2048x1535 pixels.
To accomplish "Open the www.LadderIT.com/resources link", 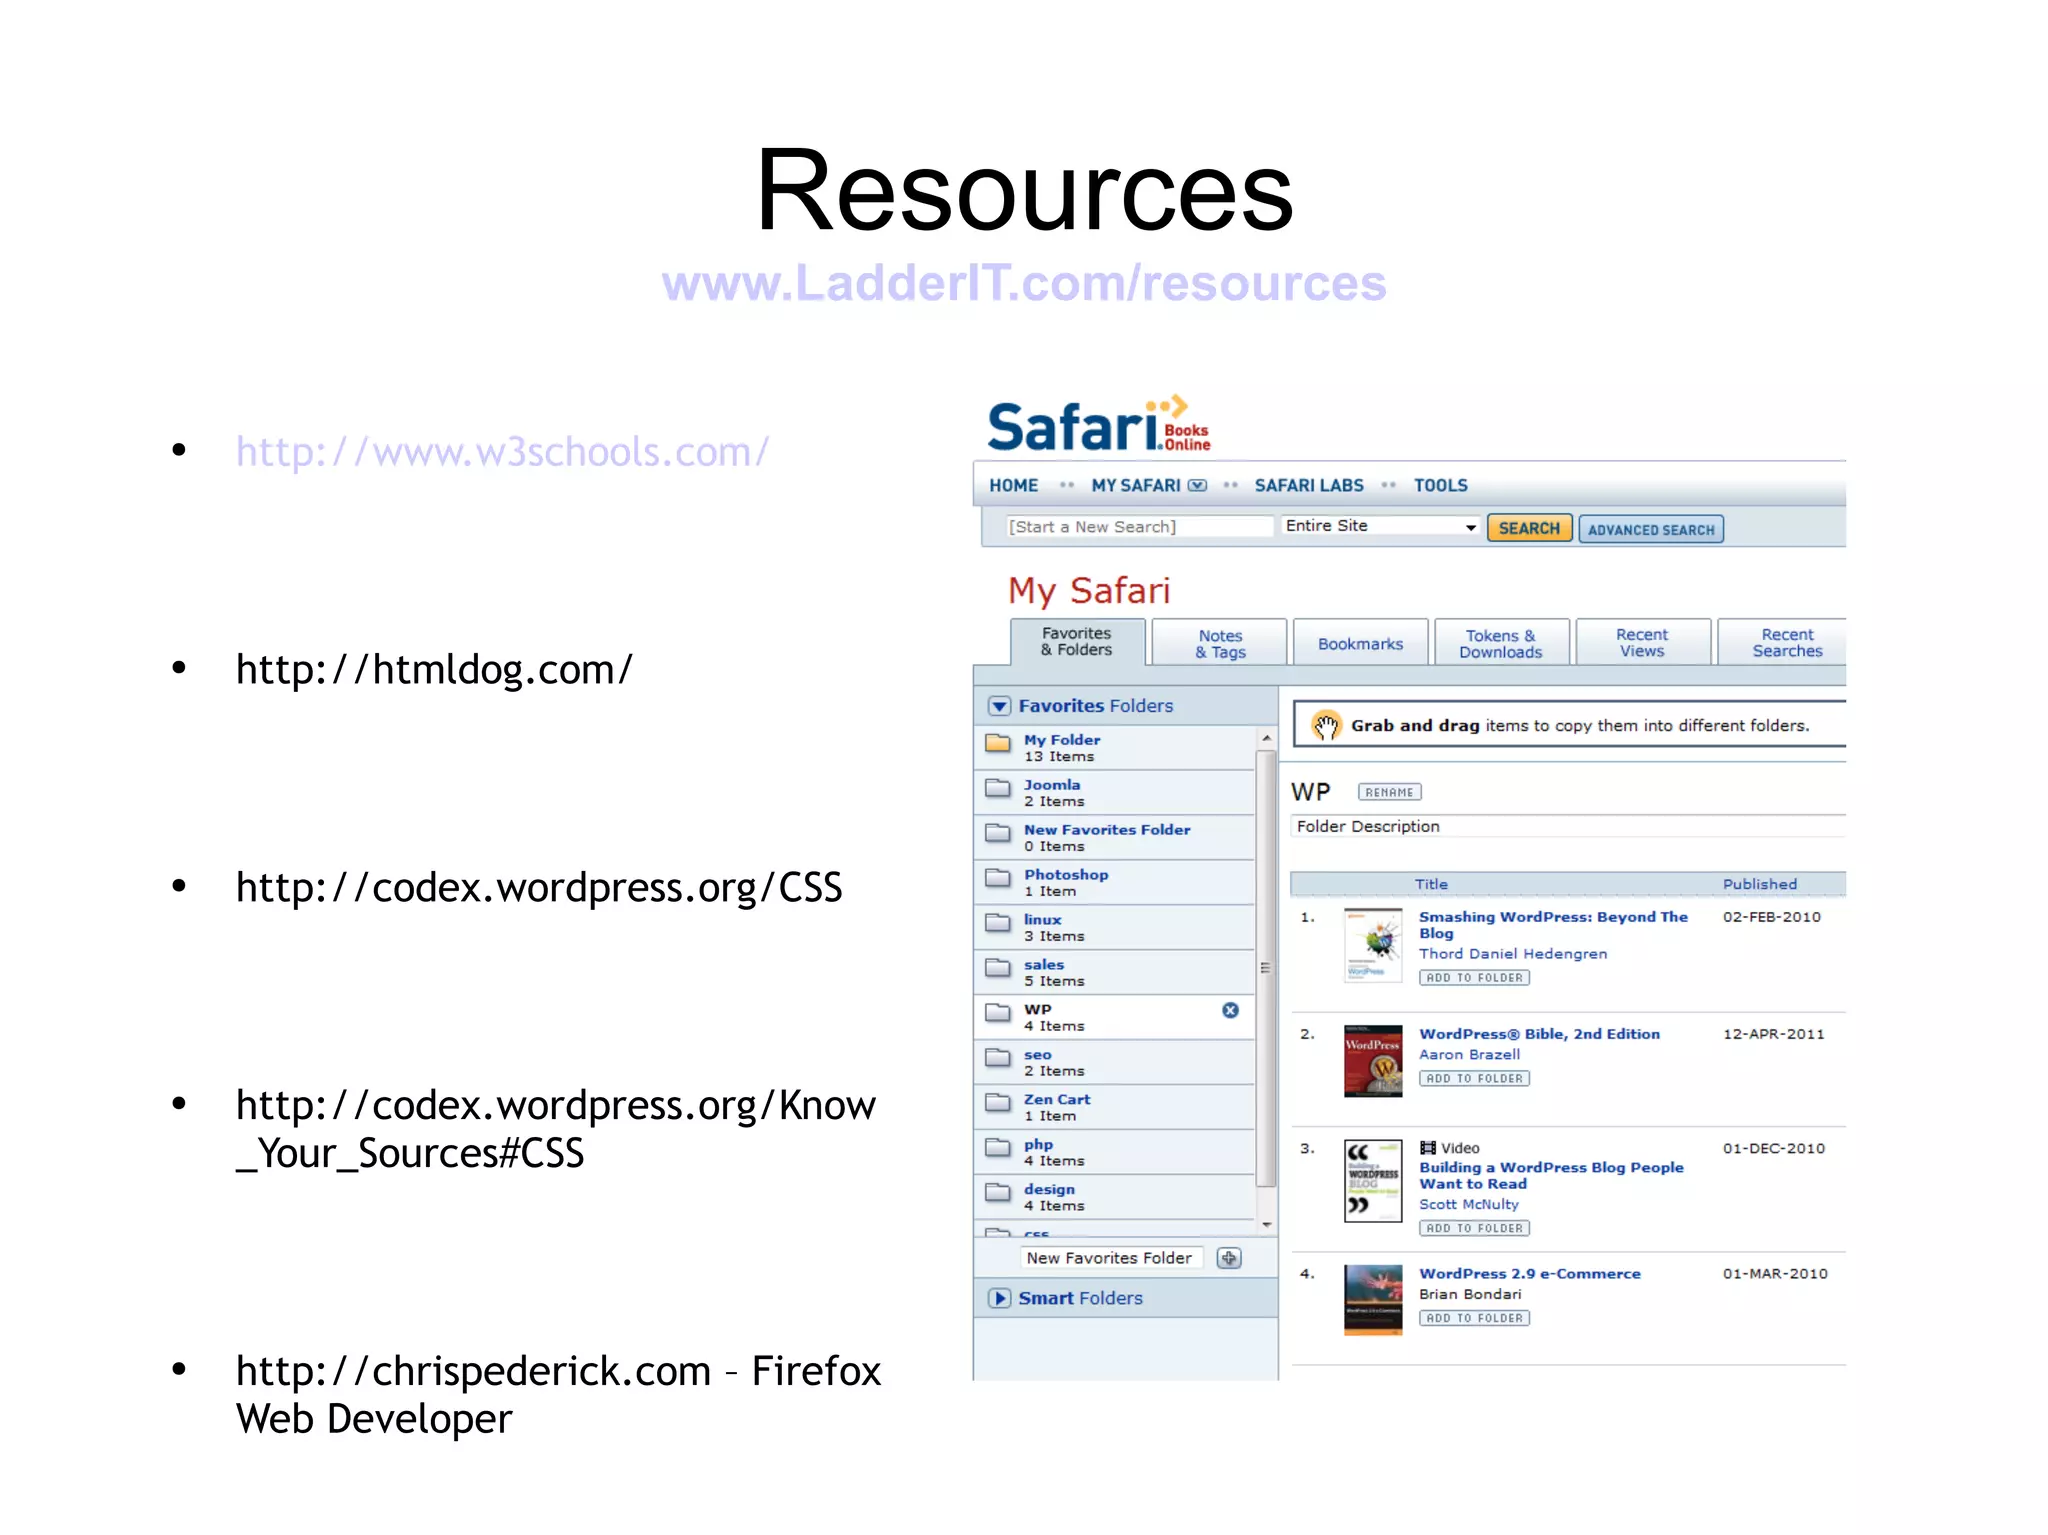I will click(x=1024, y=283).
